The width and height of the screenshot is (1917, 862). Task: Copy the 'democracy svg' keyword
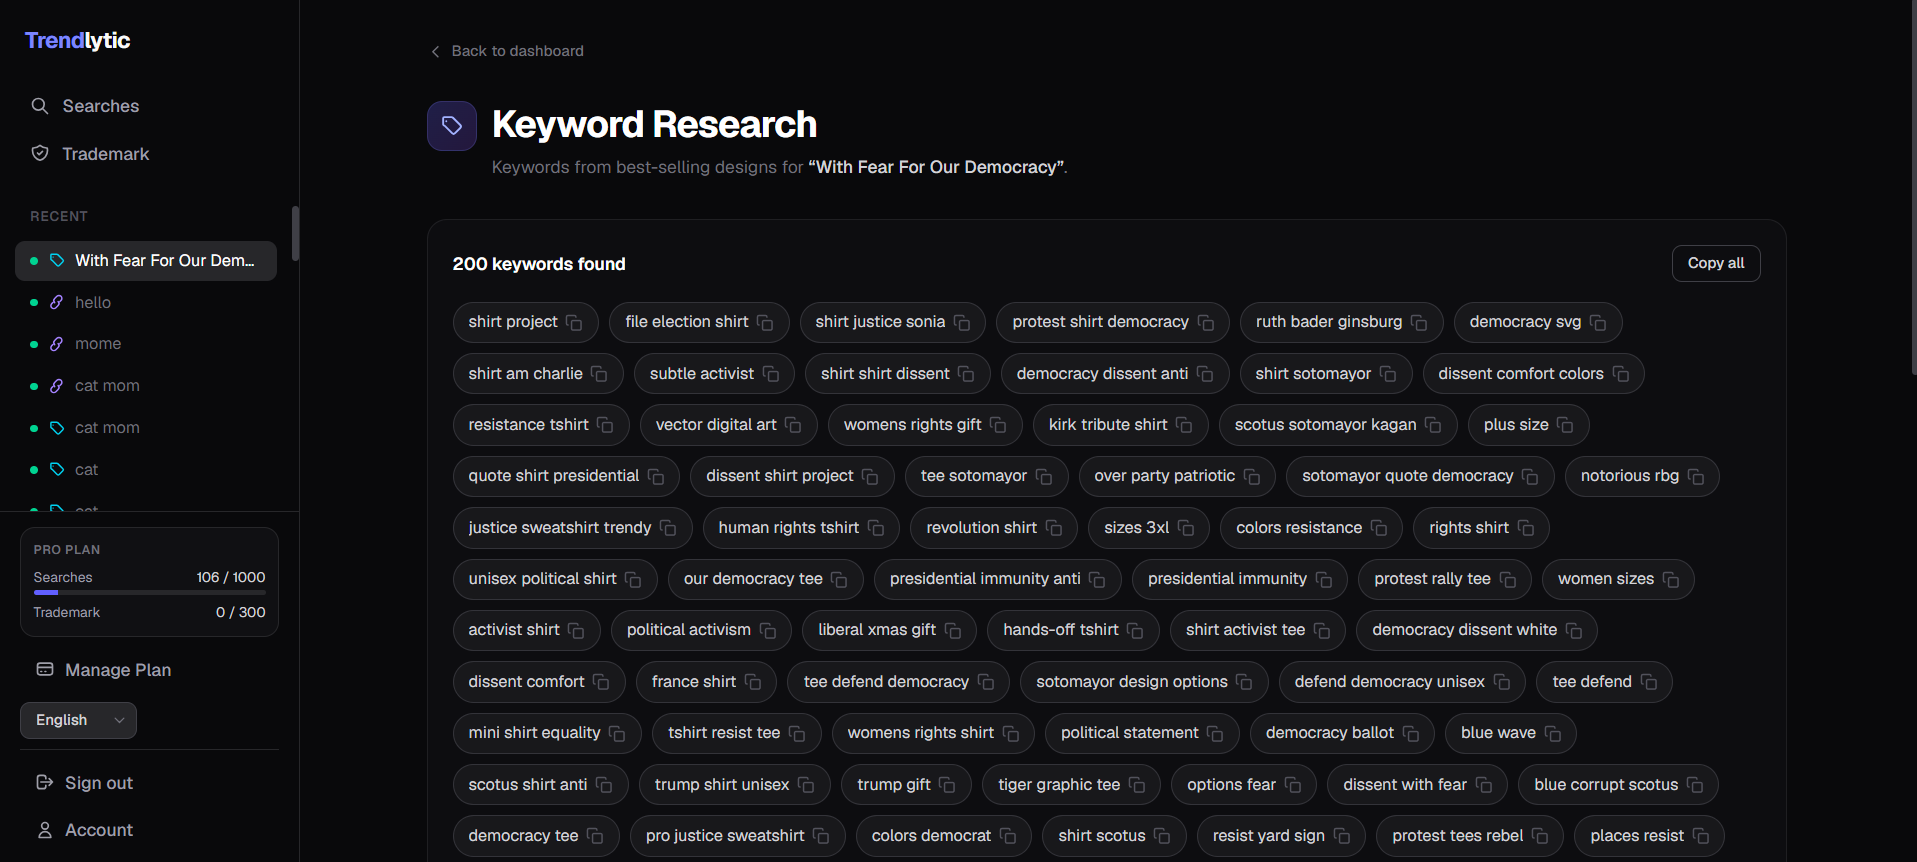point(1598,322)
